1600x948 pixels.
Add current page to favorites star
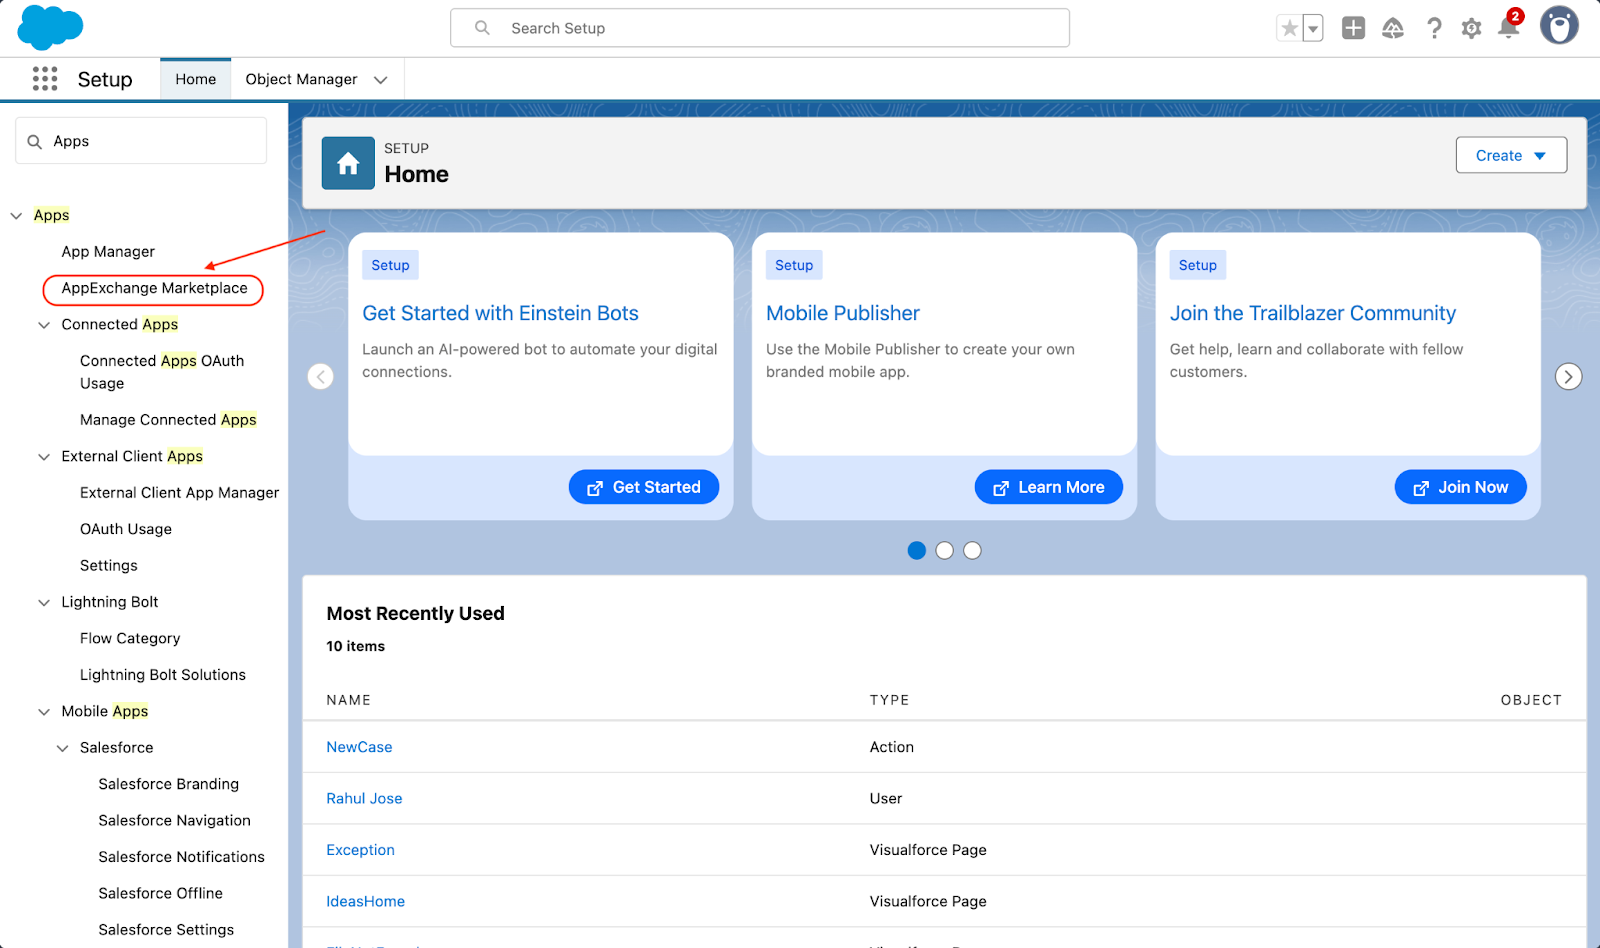(1289, 28)
